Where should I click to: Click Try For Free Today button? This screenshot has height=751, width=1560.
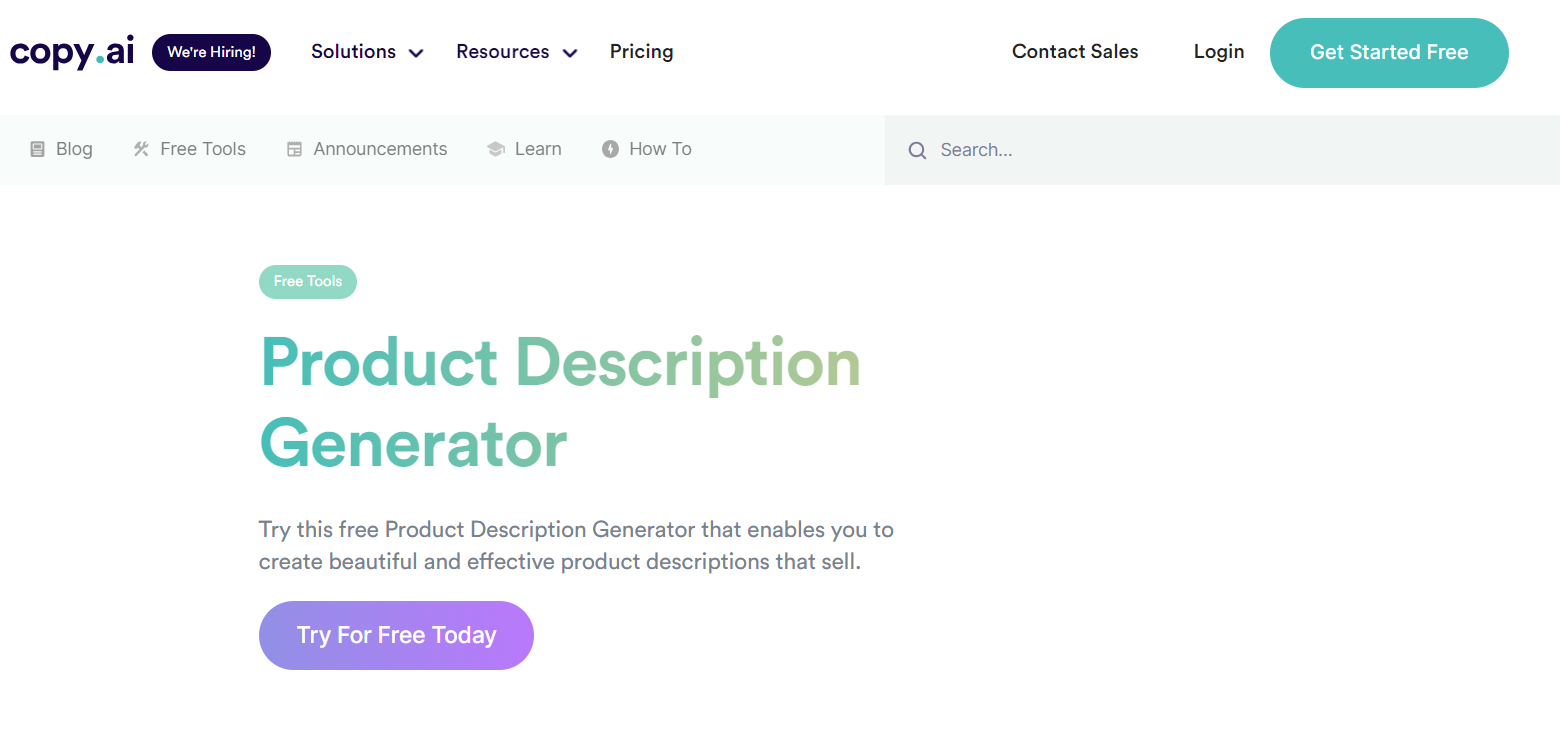coord(396,635)
